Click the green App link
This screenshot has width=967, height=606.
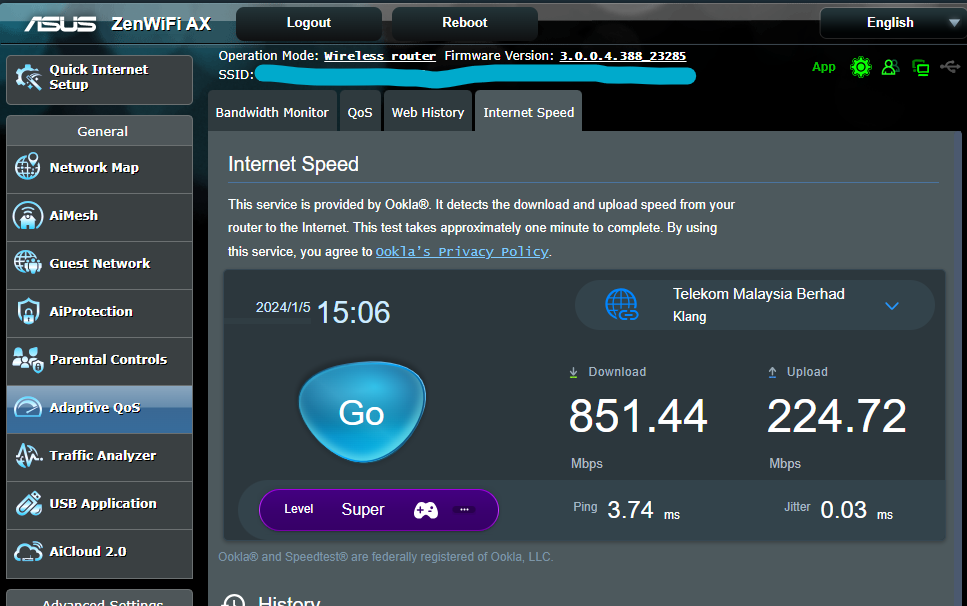click(824, 67)
